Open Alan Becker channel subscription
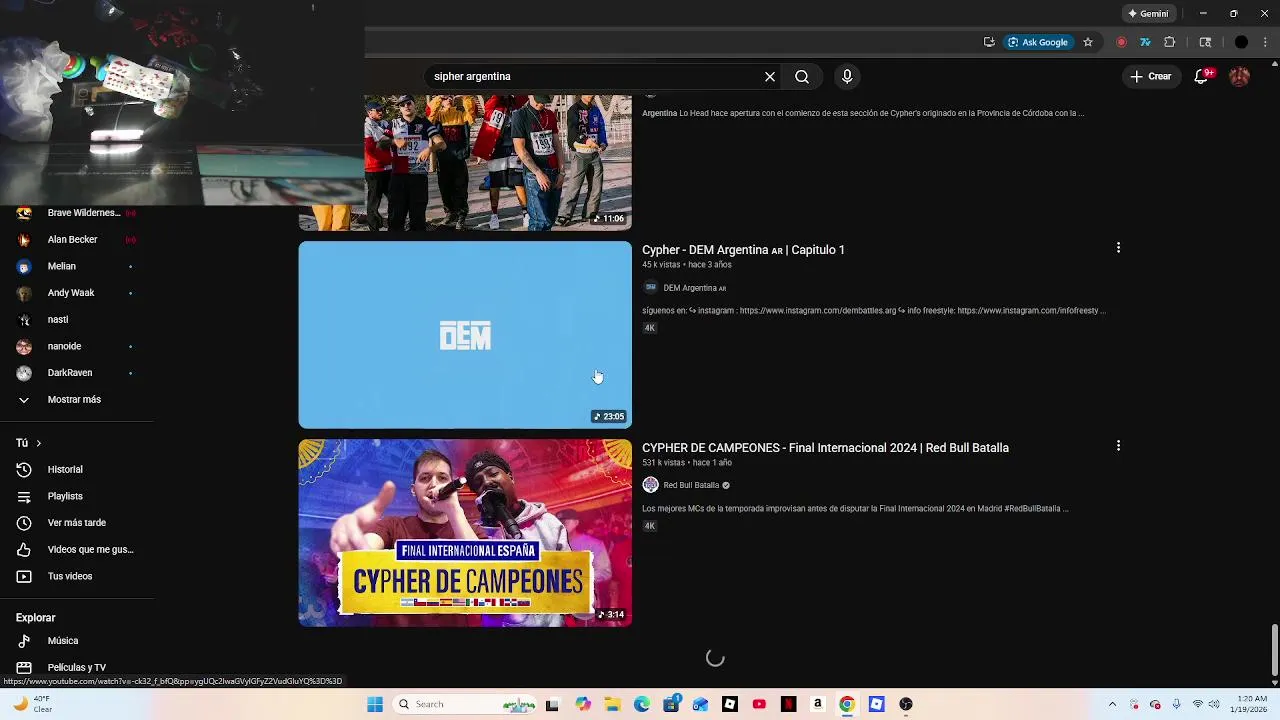Image resolution: width=1280 pixels, height=720 pixels. click(76, 239)
